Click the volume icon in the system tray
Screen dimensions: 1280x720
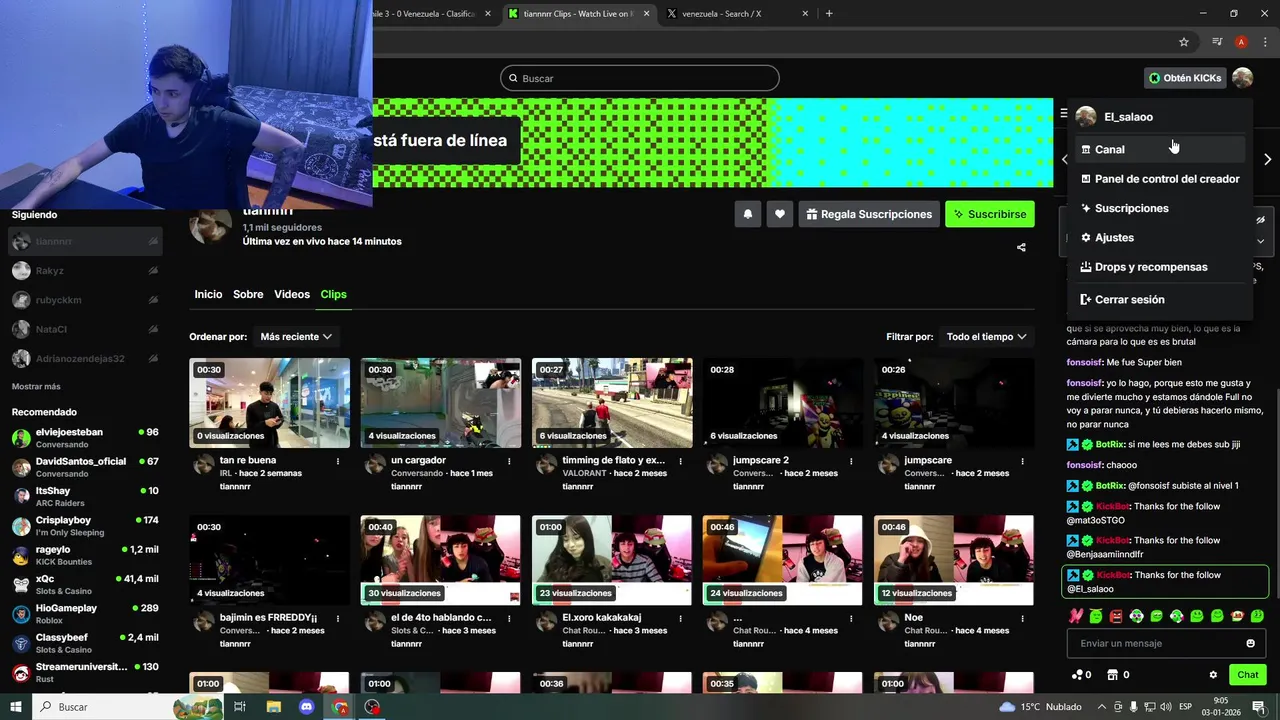point(1167,707)
